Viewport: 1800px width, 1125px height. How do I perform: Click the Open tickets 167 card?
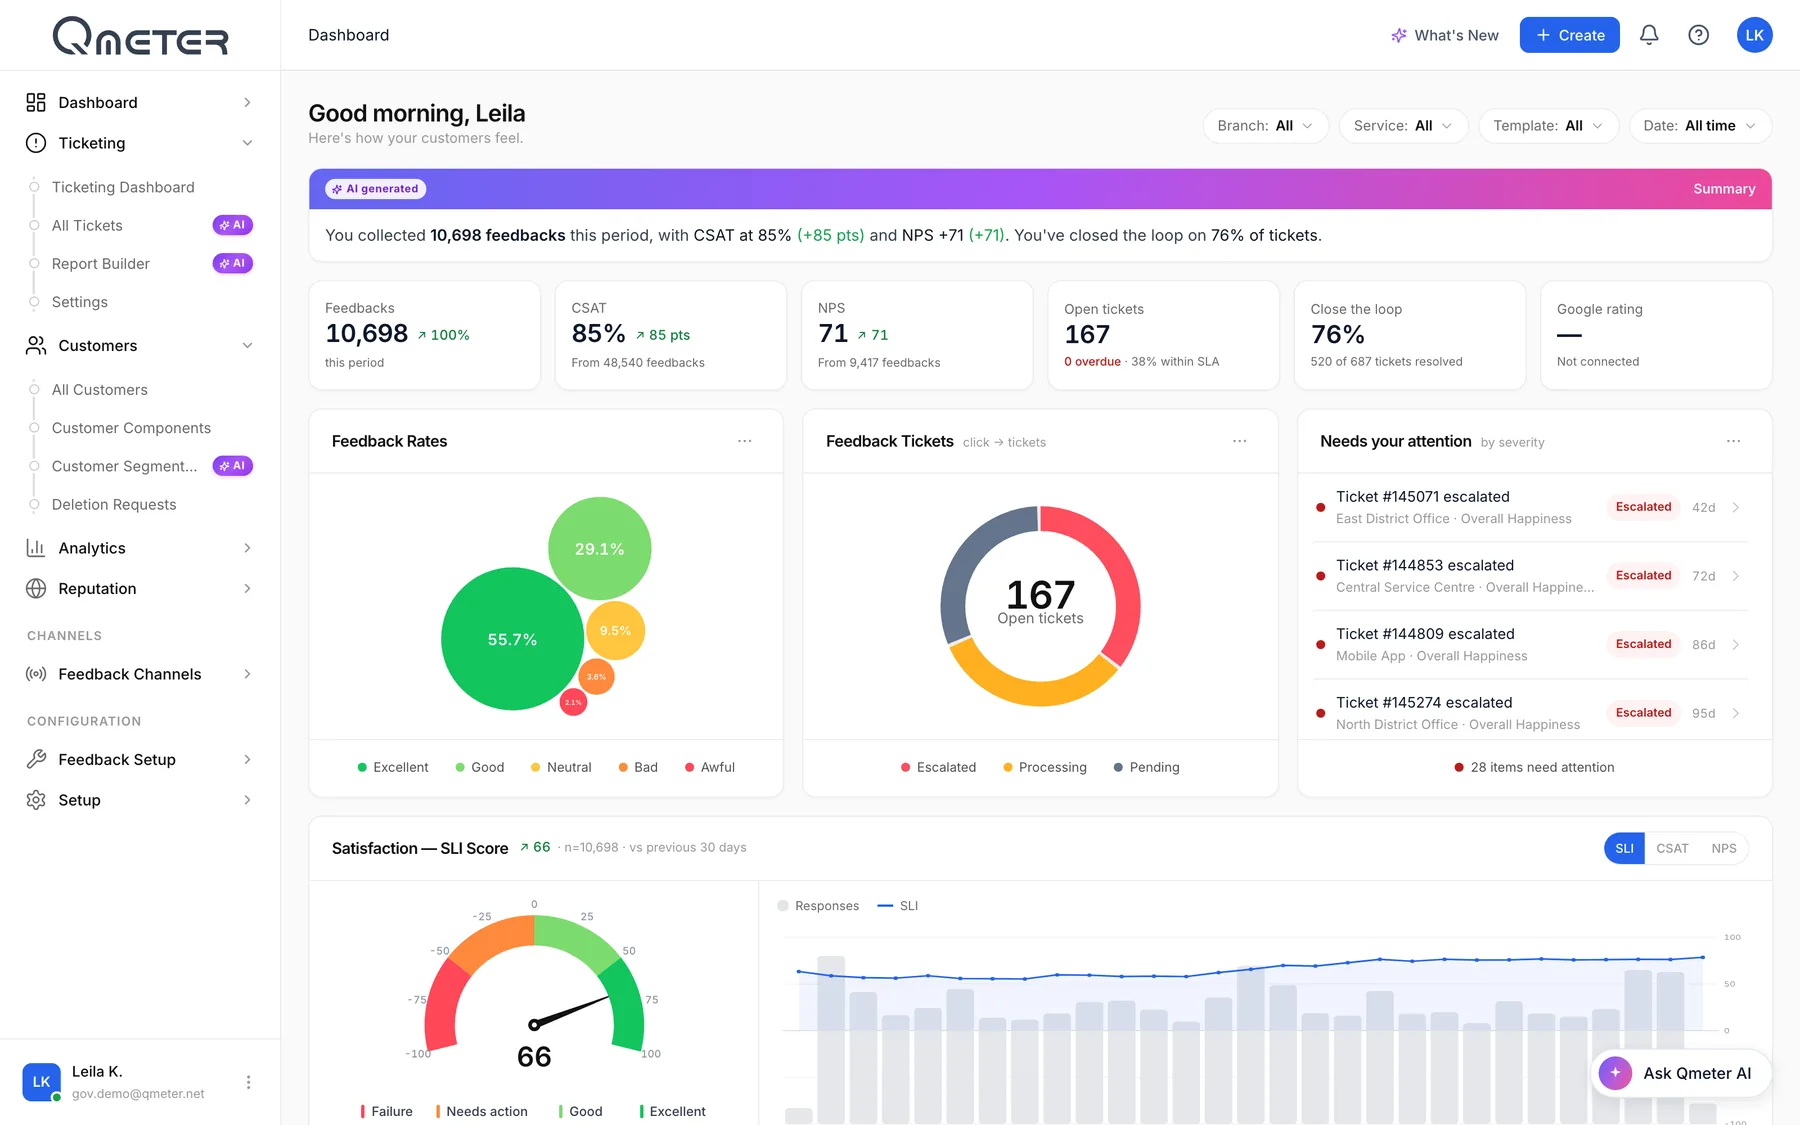point(1163,335)
